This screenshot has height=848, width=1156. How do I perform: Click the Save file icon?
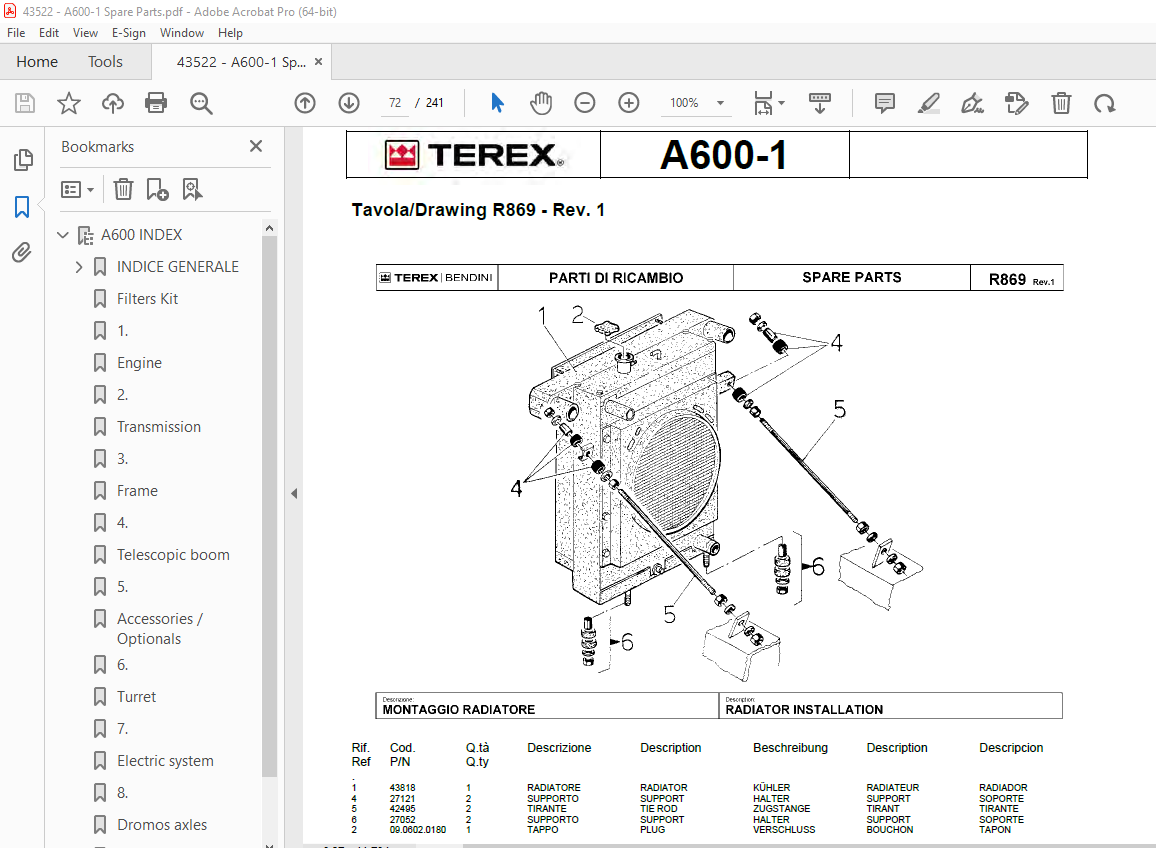(25, 103)
